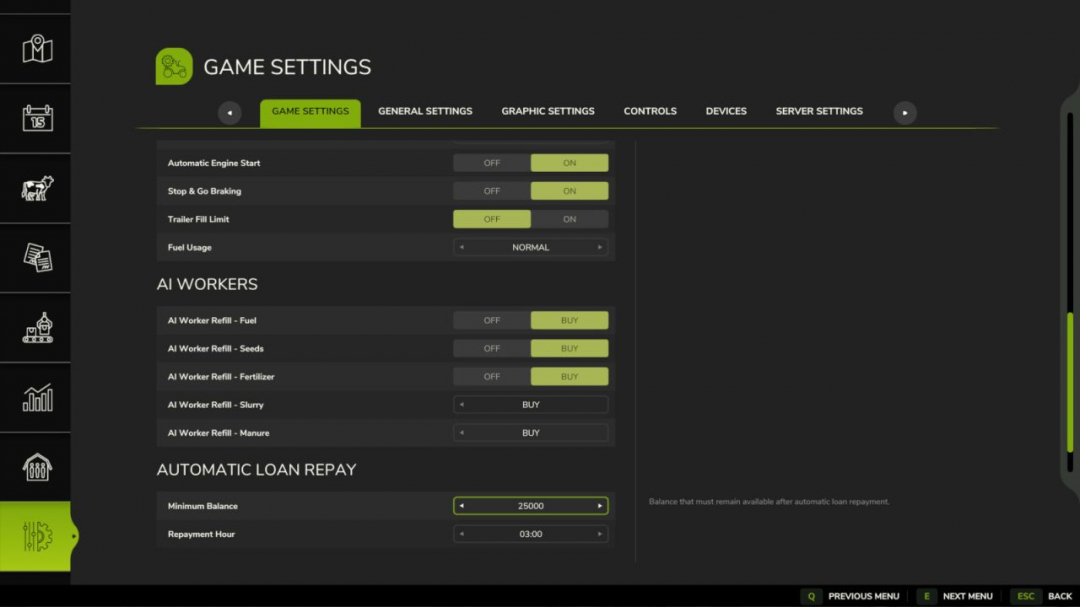Turn on Automatic Engine Start
This screenshot has width=1080, height=607.
[x=570, y=163]
